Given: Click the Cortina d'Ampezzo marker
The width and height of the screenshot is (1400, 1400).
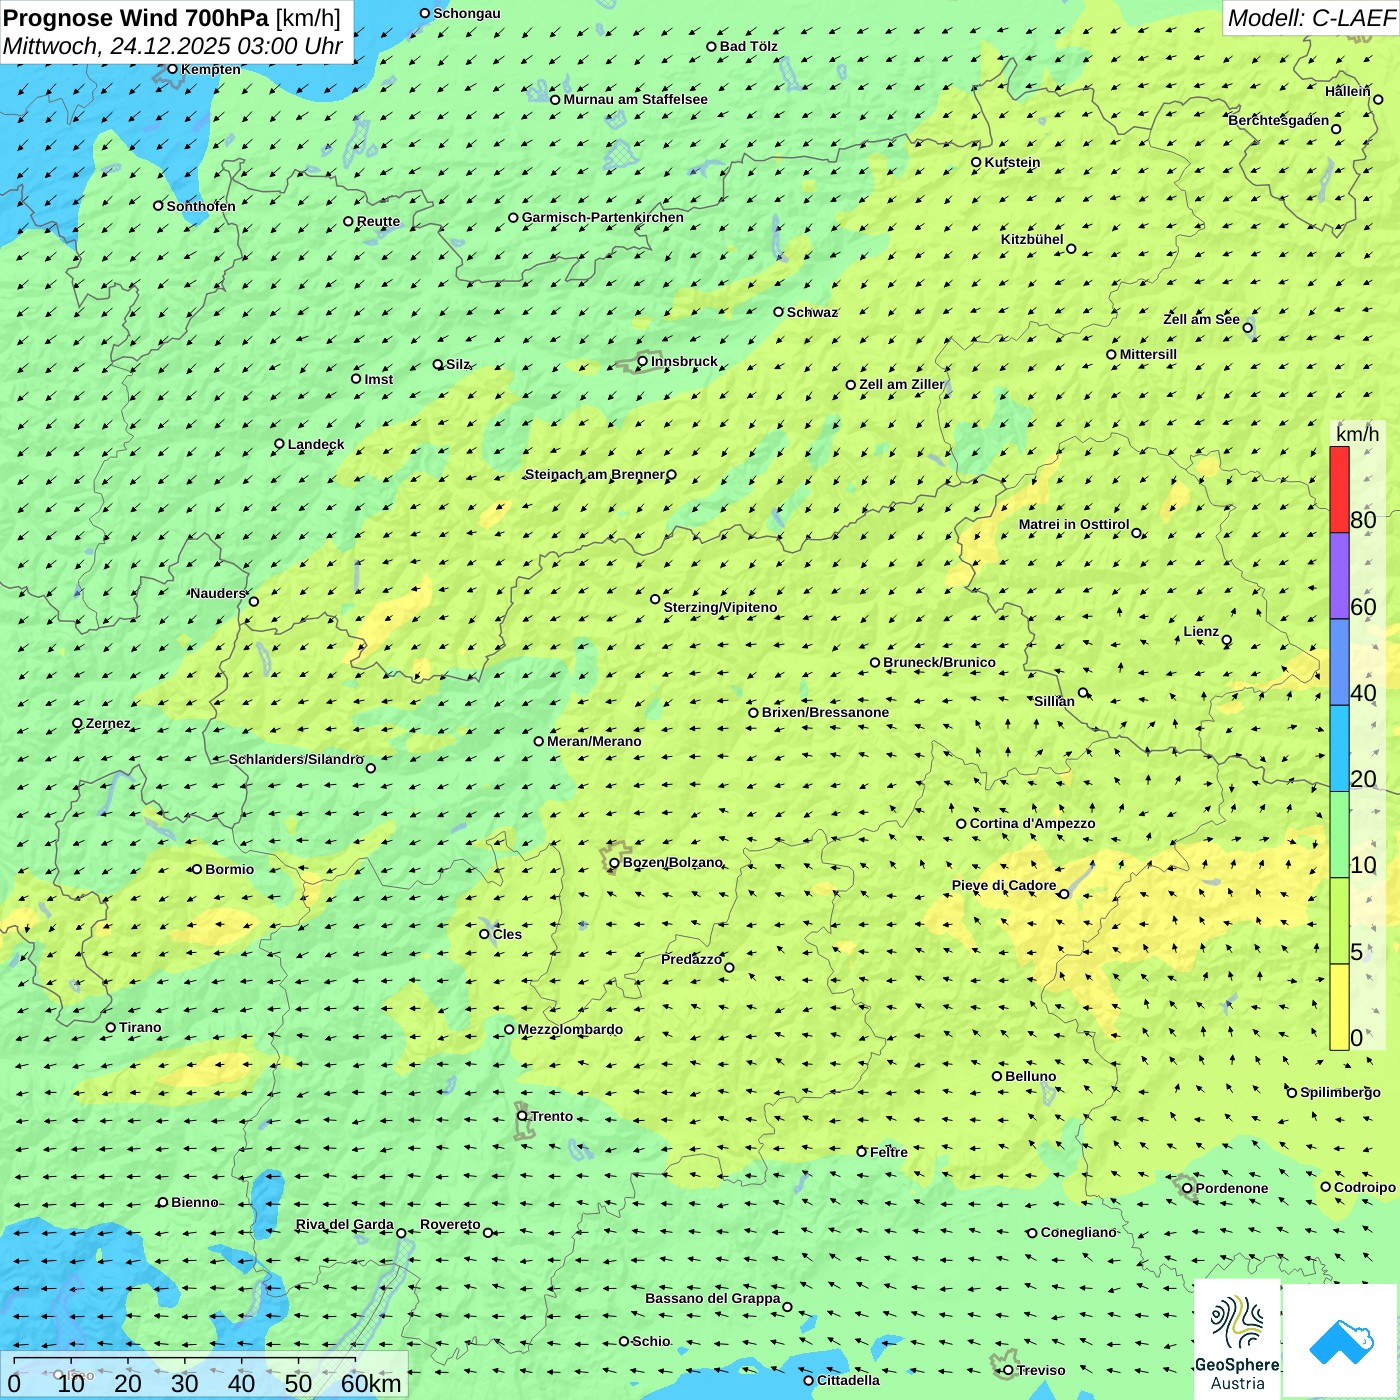Looking at the screenshot, I should coord(962,824).
